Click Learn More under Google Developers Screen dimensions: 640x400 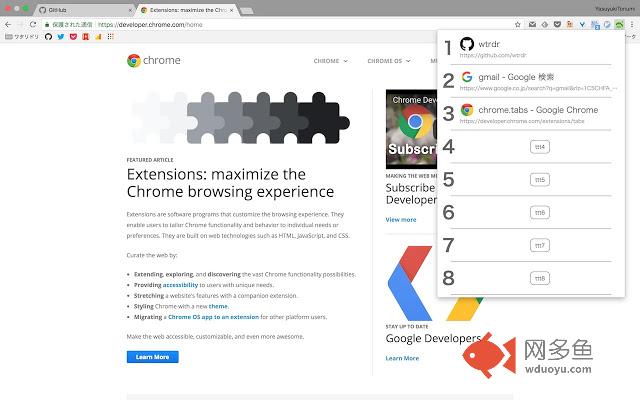point(402,358)
